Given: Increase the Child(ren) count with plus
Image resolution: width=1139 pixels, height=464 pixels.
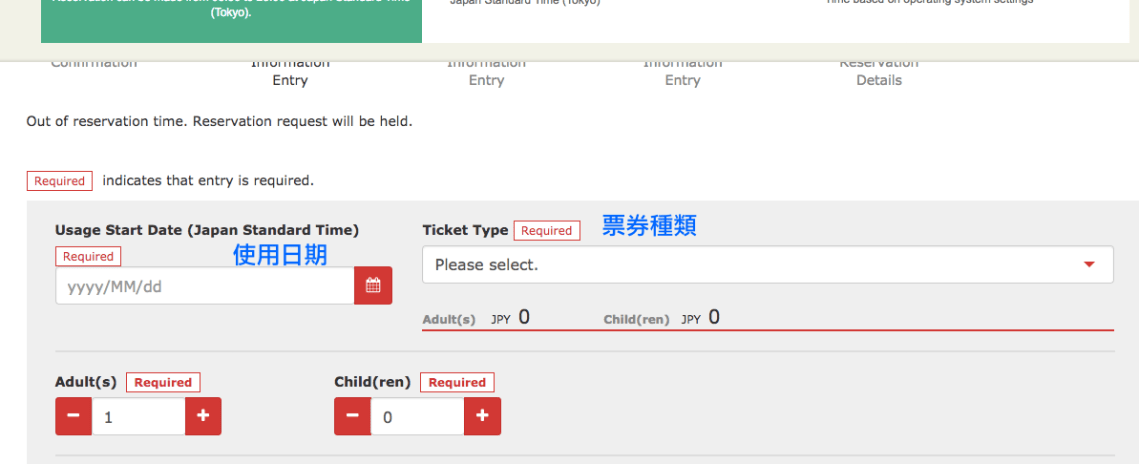Looking at the screenshot, I should [x=482, y=416].
